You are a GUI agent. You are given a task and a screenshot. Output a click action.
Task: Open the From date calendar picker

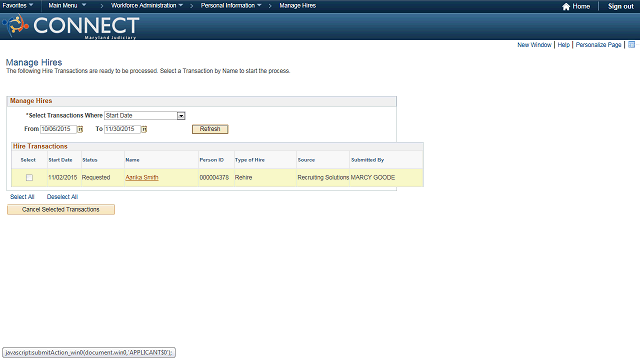80,129
